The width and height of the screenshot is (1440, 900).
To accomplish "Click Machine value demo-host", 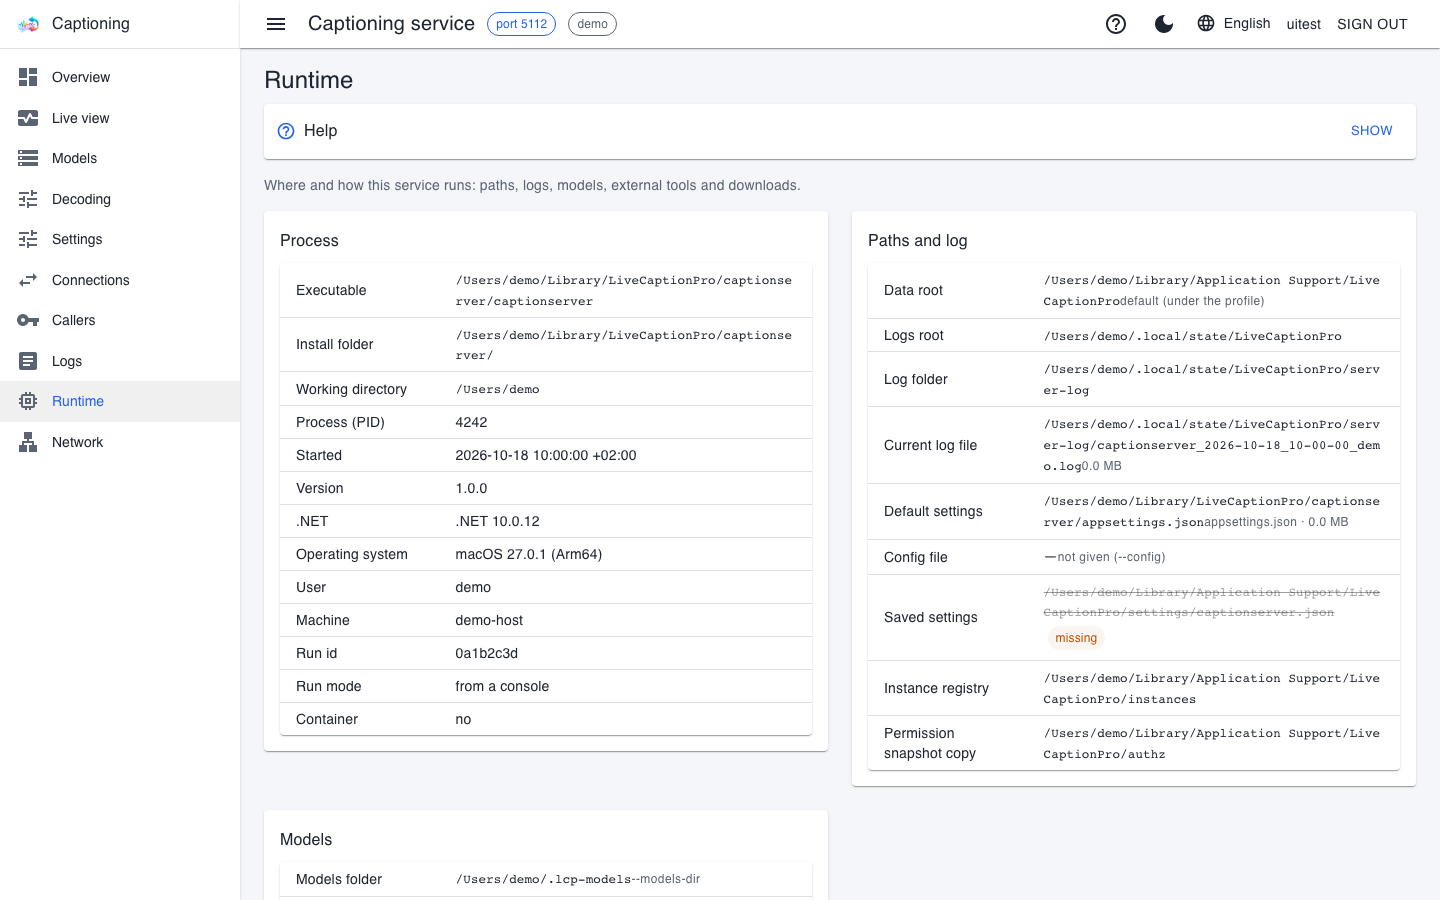I will 490,620.
